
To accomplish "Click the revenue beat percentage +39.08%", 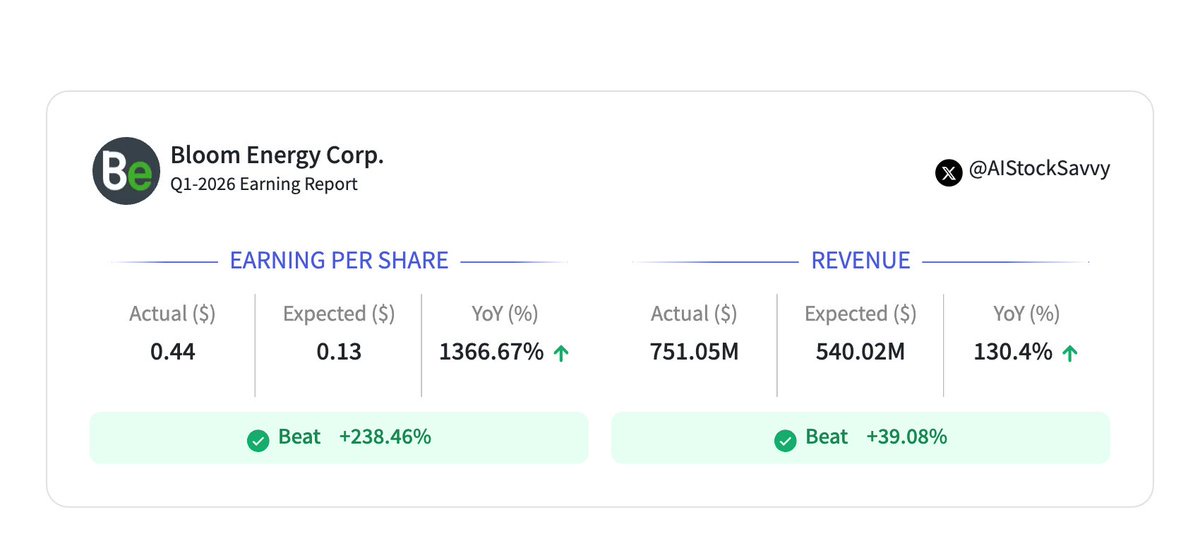I will [x=906, y=437].
